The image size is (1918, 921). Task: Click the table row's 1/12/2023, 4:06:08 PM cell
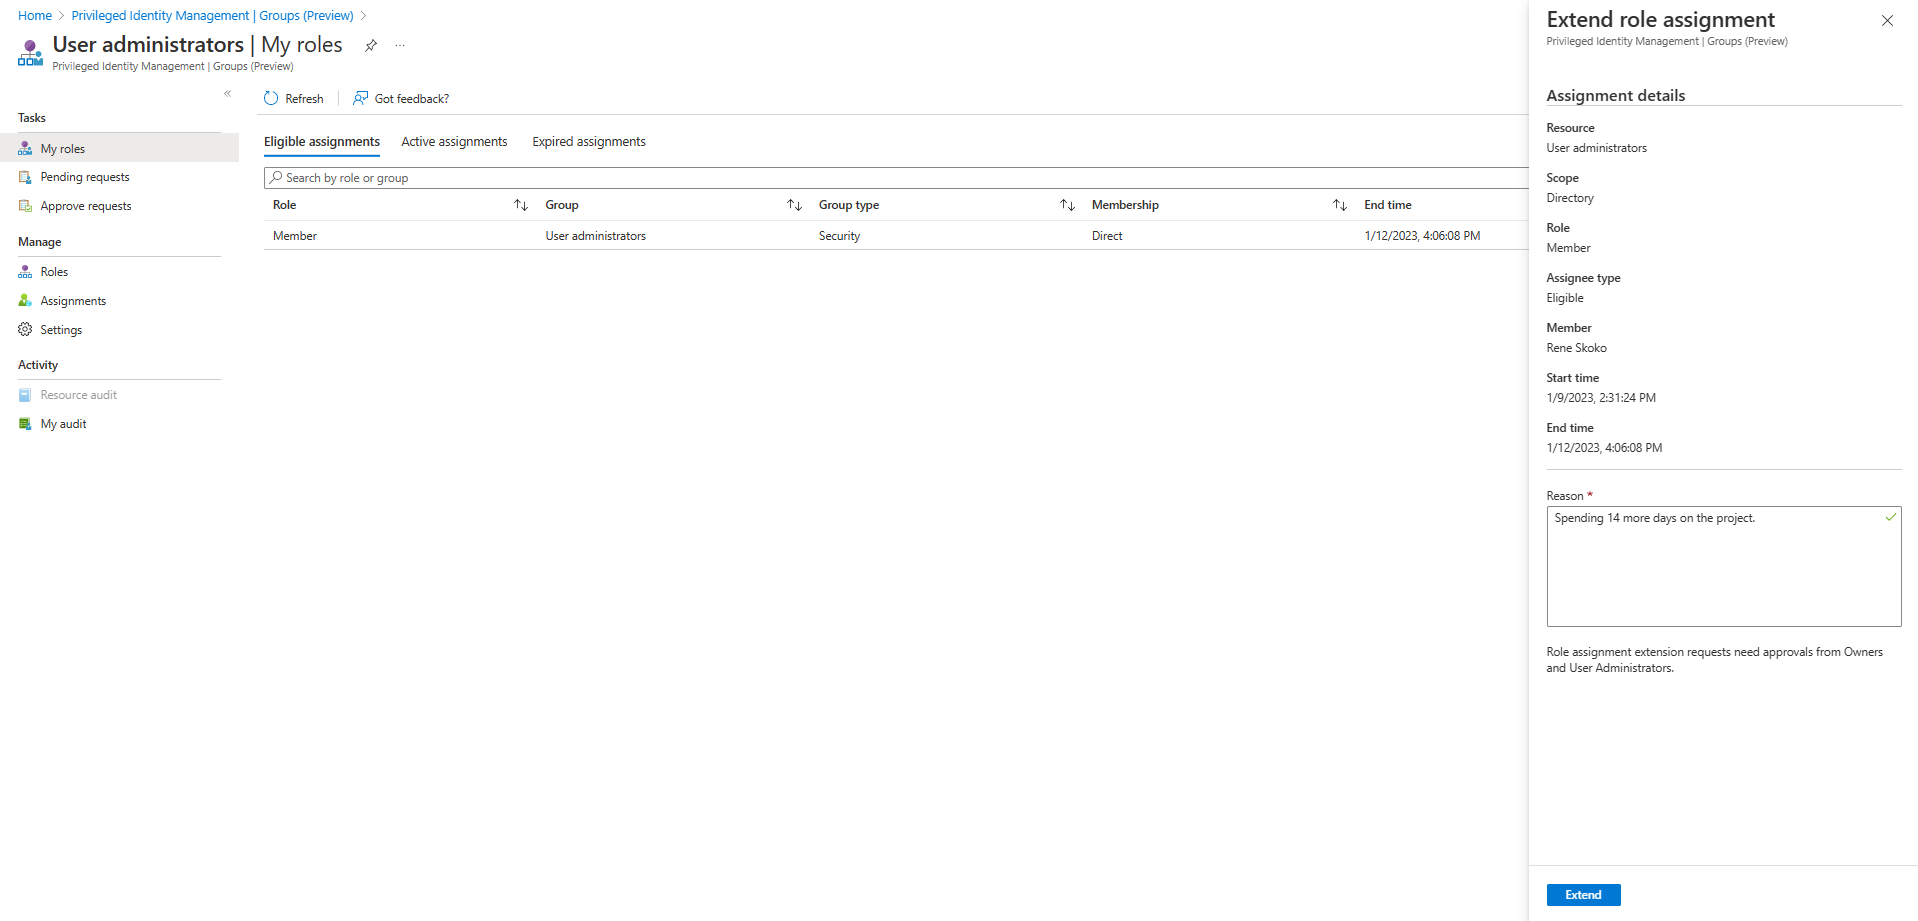(x=1422, y=236)
